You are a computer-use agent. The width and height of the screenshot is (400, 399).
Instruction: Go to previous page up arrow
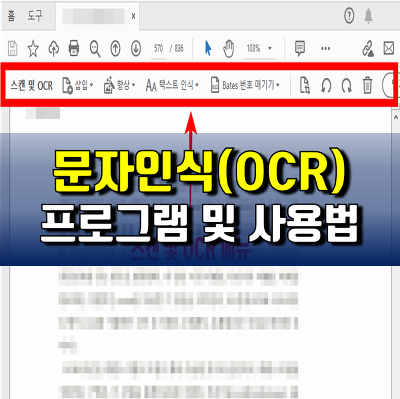click(115, 49)
